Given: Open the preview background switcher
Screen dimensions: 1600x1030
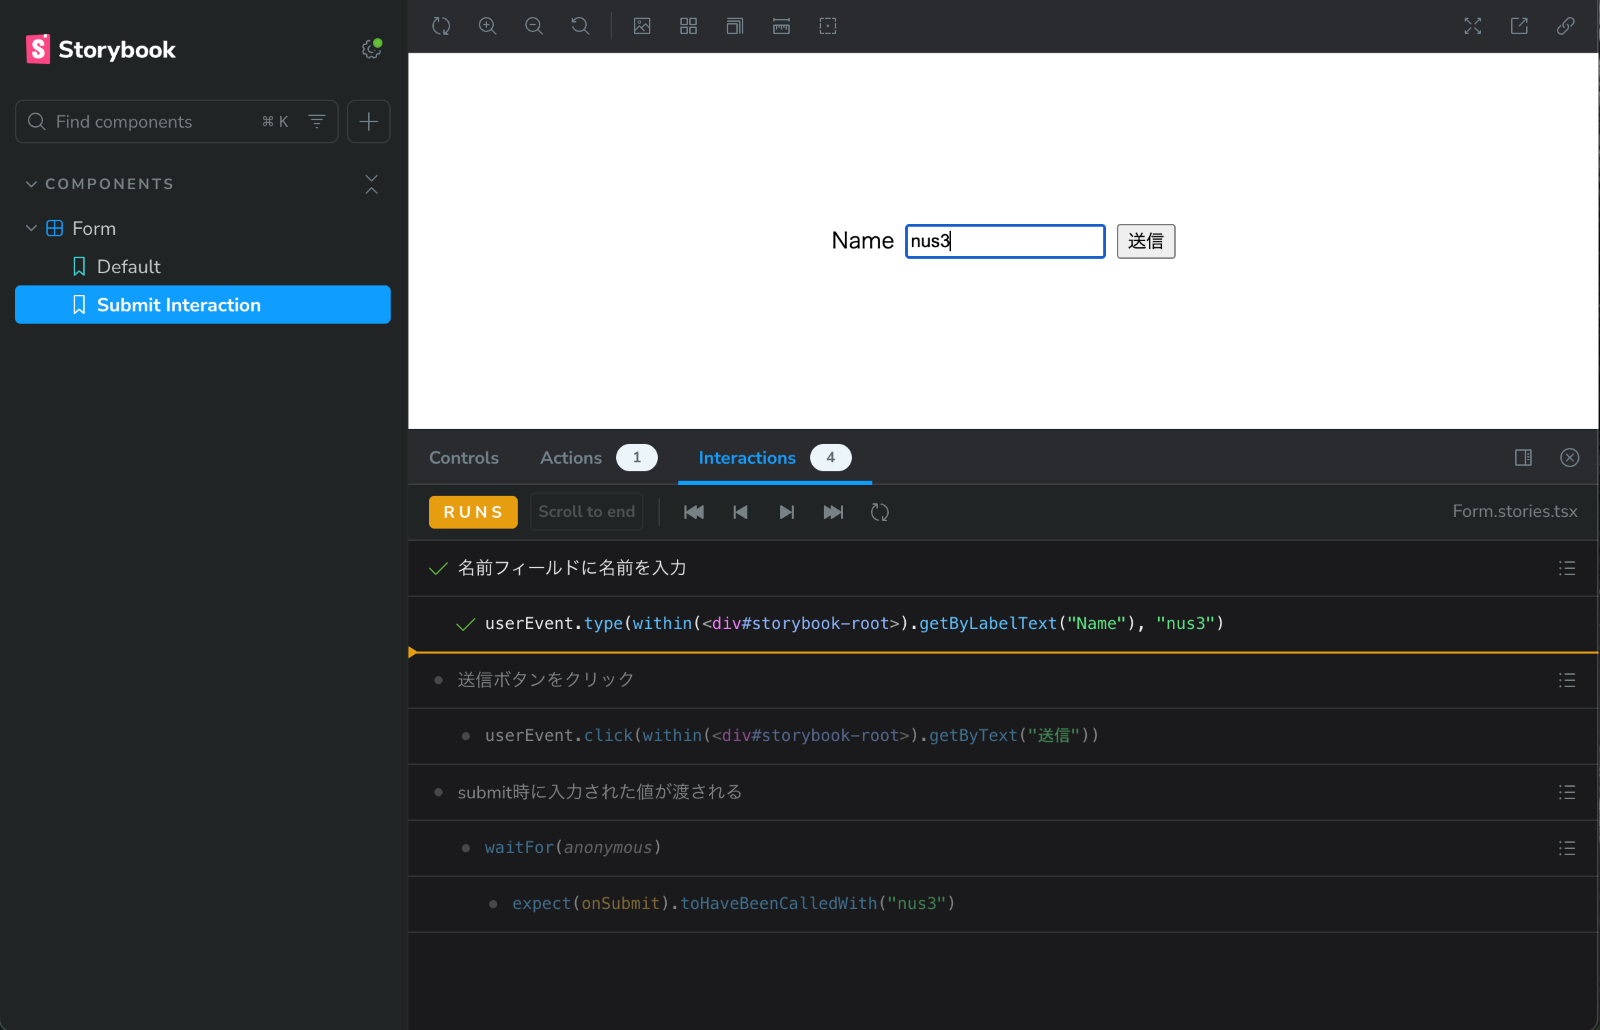Looking at the screenshot, I should coord(642,26).
